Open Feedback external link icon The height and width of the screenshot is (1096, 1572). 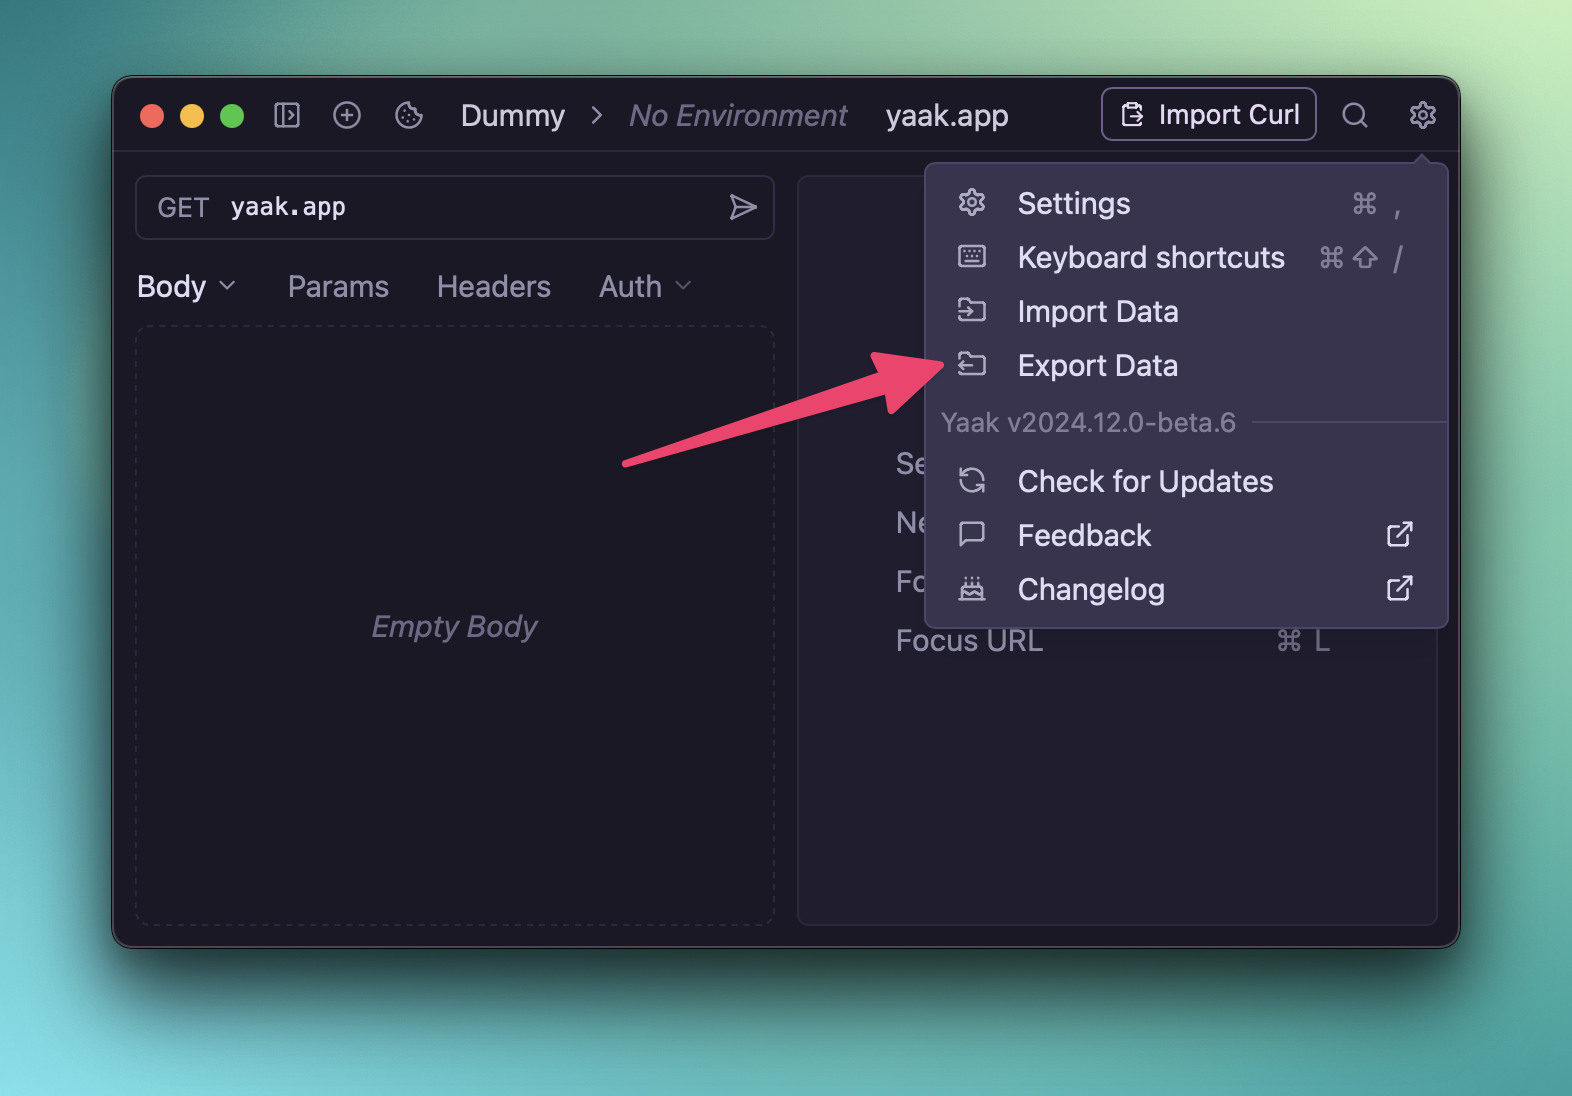pyautogui.click(x=1399, y=535)
